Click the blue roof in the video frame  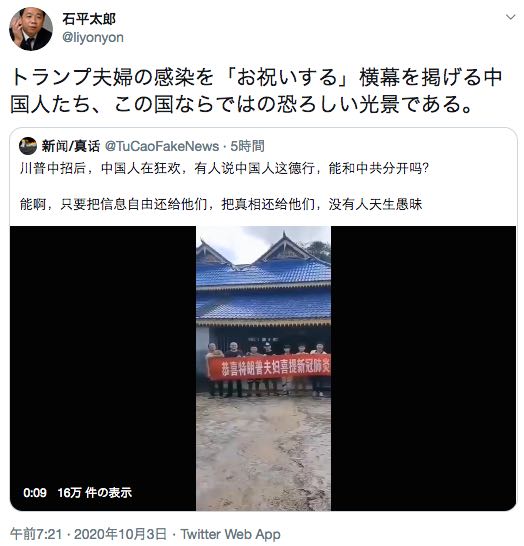click(263, 290)
